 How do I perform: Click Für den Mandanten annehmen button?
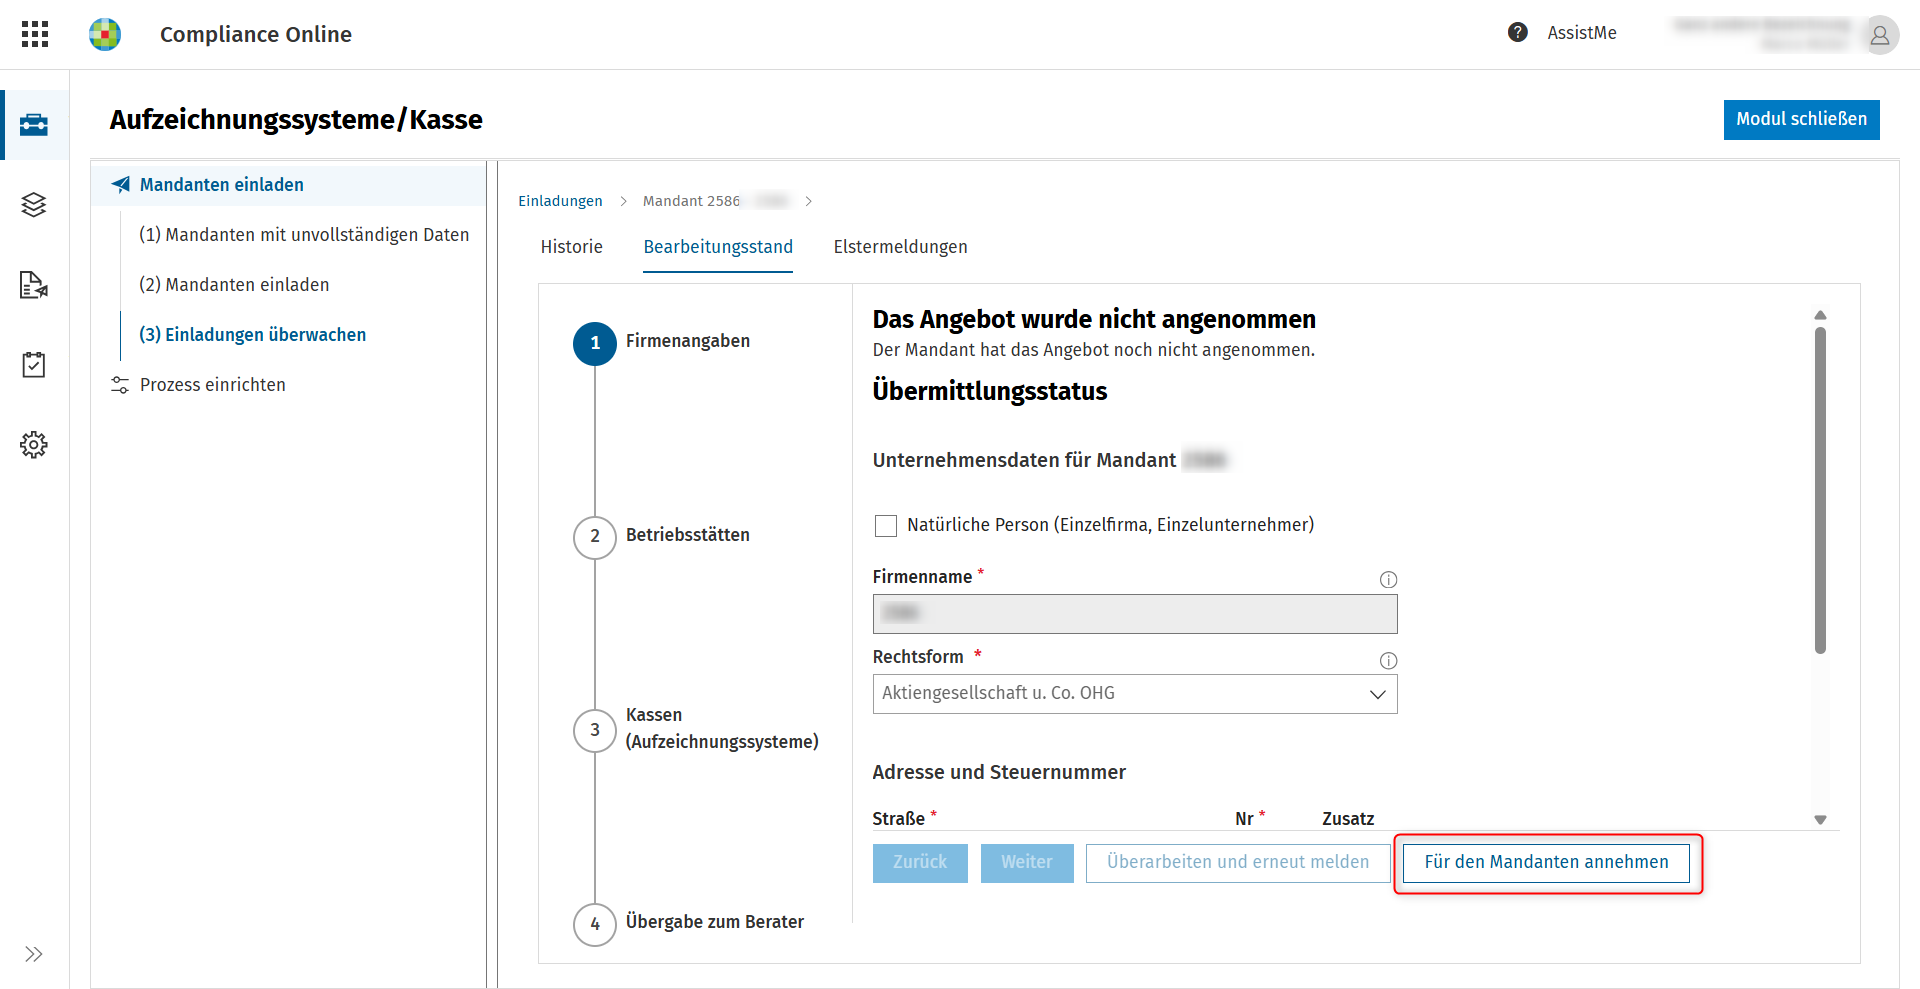(1546, 863)
